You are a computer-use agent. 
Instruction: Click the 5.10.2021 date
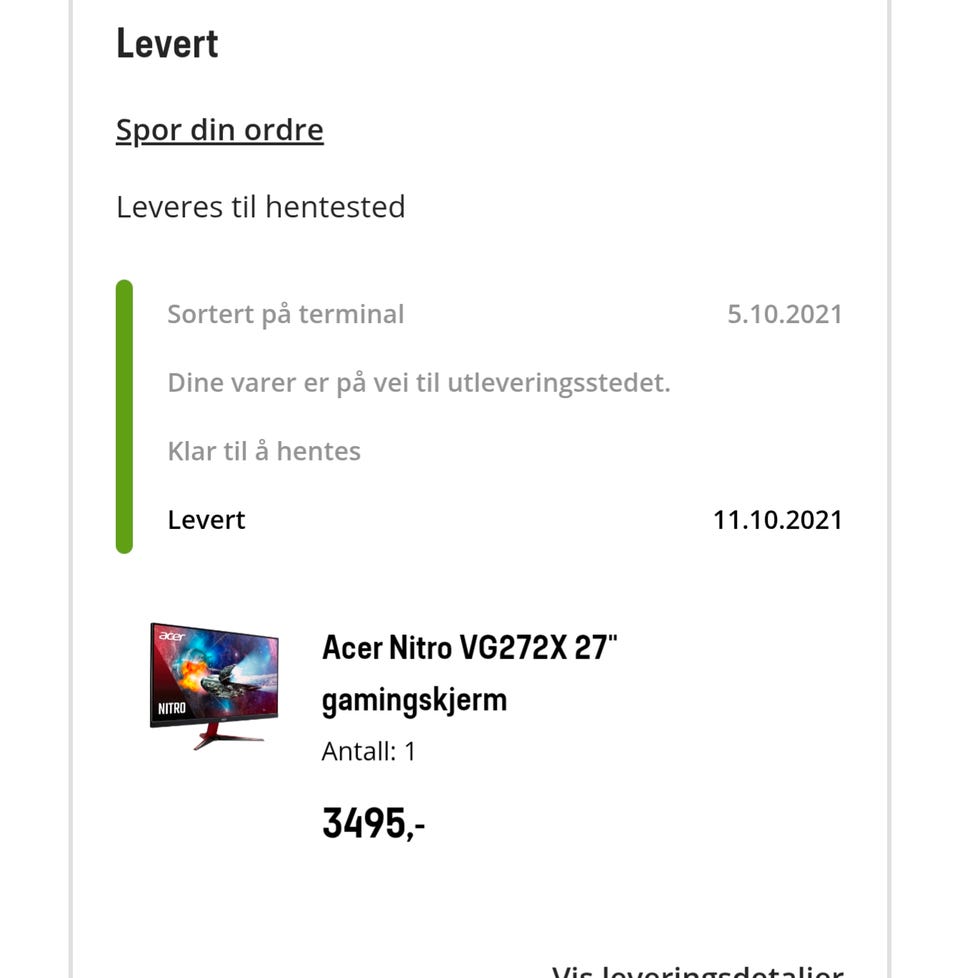(x=785, y=314)
